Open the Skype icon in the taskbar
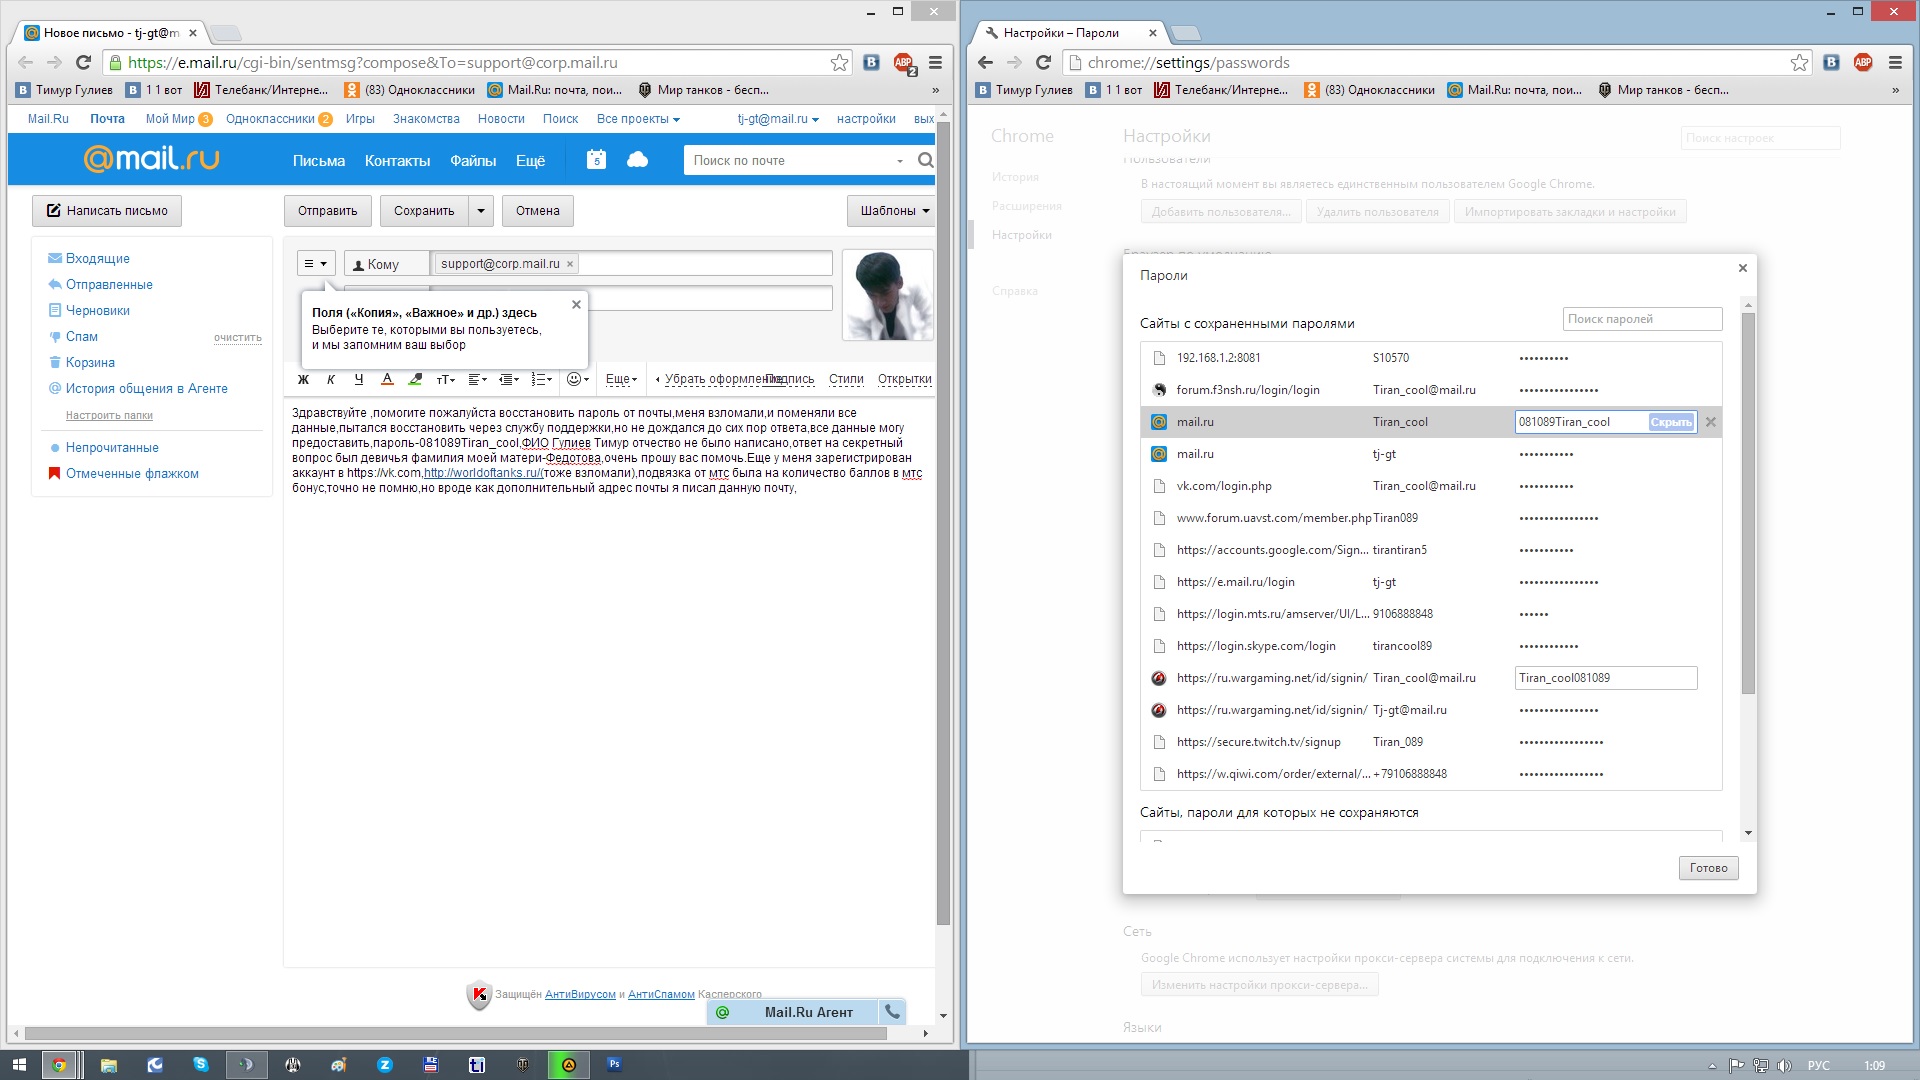 [201, 1065]
